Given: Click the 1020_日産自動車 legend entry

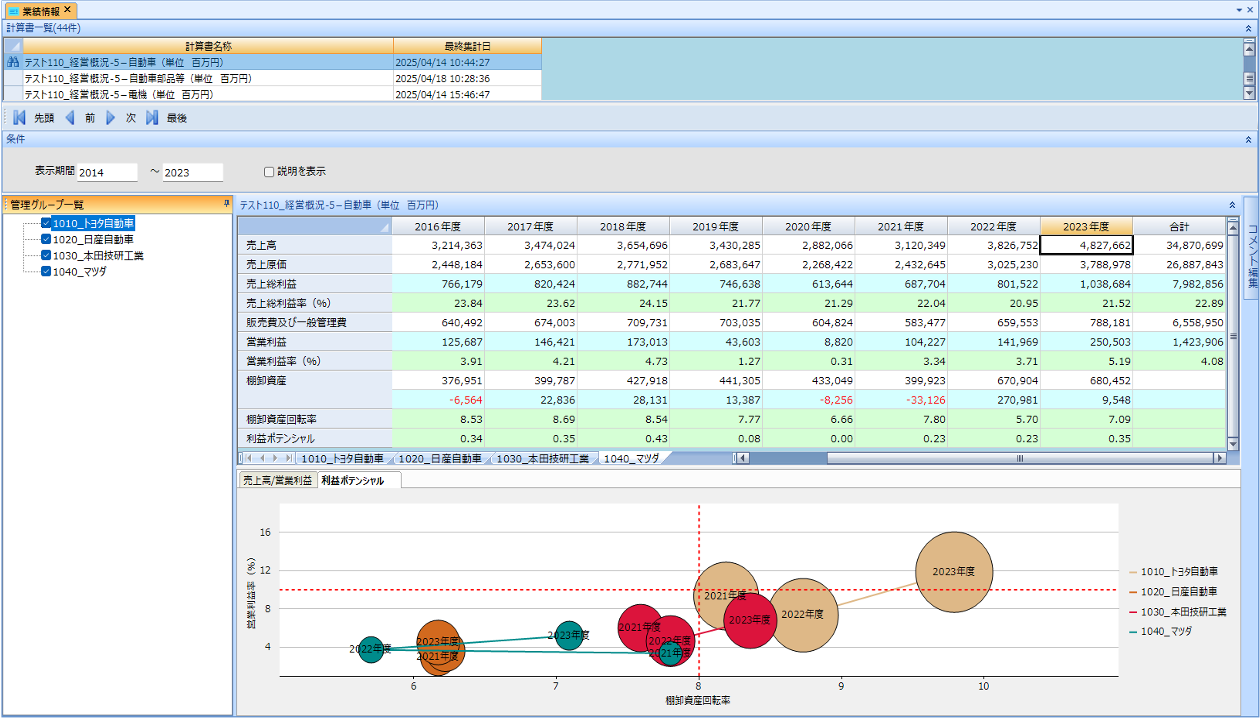Looking at the screenshot, I should tap(1173, 592).
